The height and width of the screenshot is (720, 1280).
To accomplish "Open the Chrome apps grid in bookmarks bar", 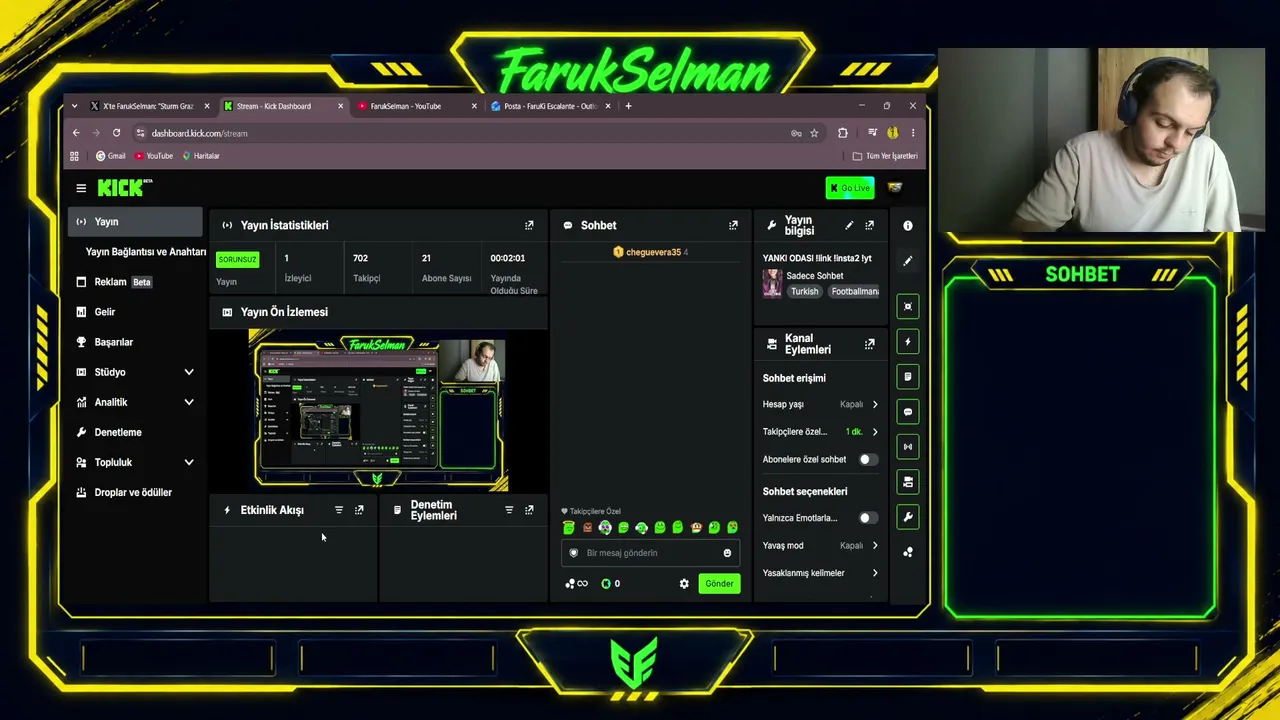I will click(x=74, y=156).
